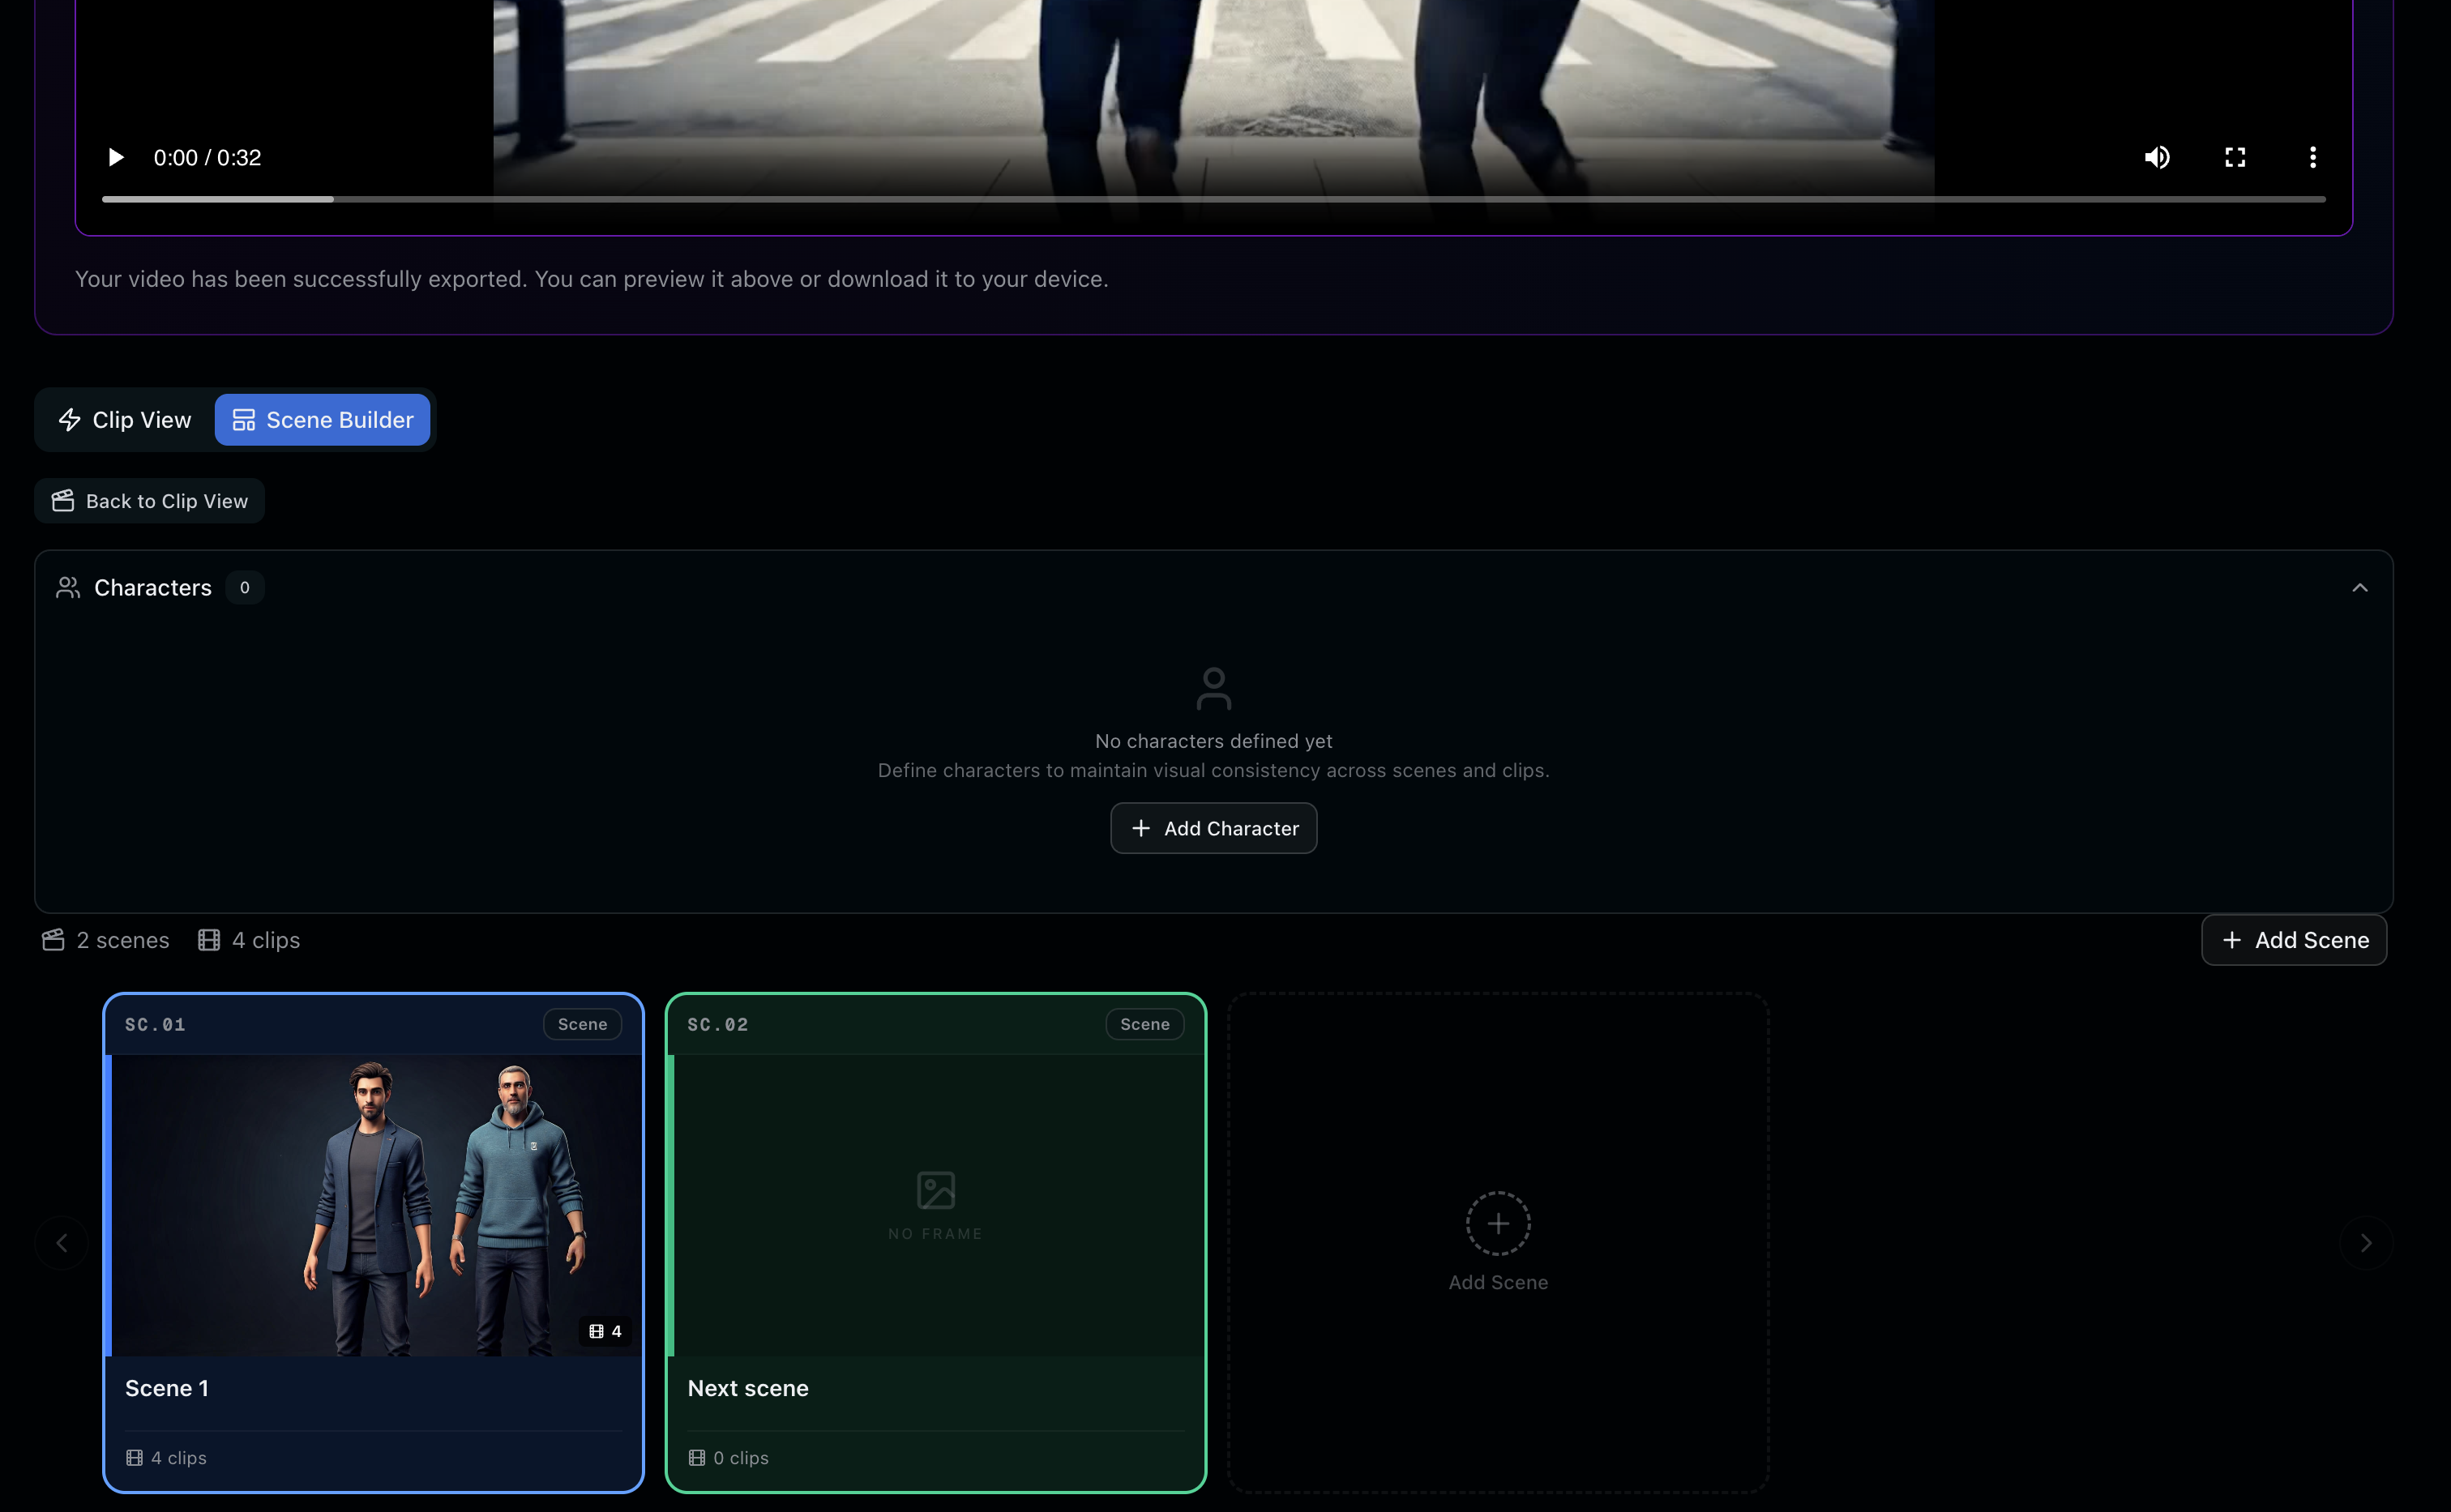Click the SC.02 label

click(718, 1024)
